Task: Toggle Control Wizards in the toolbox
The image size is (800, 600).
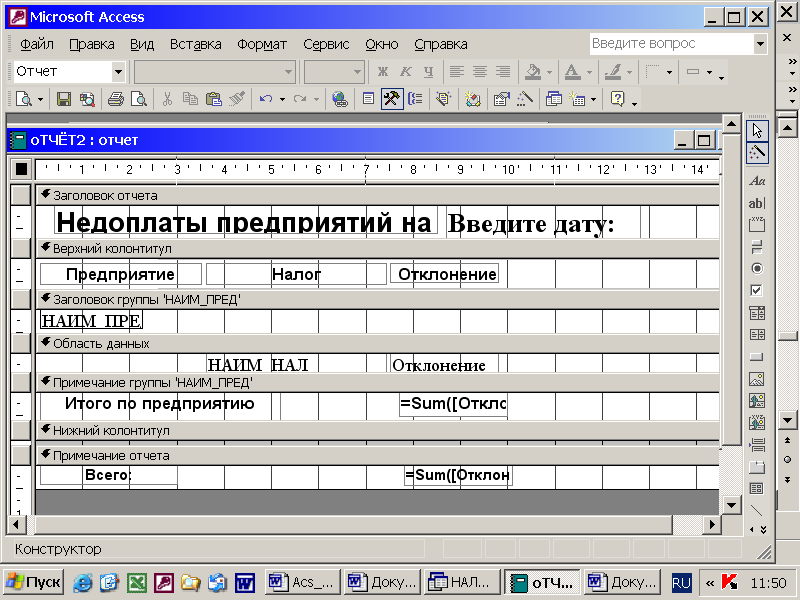Action: click(x=757, y=153)
